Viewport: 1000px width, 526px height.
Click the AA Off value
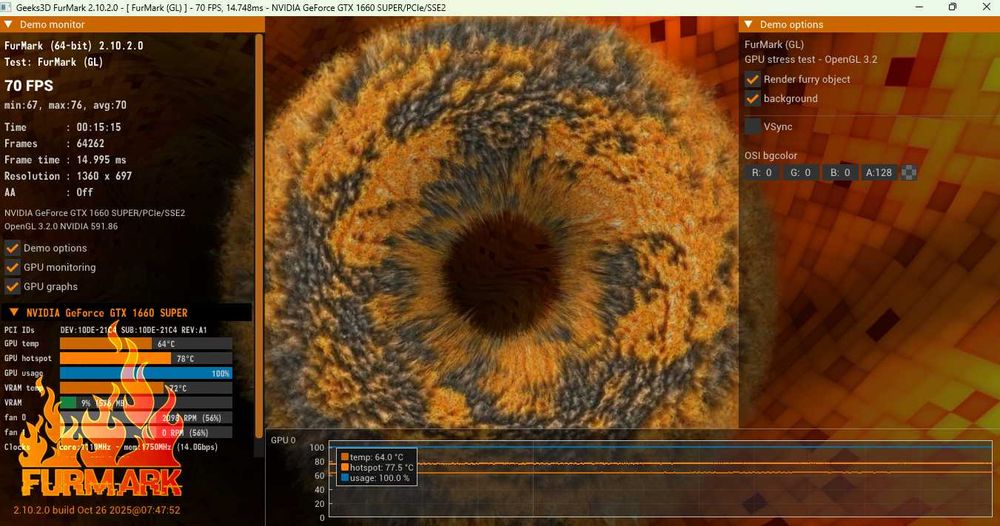point(85,192)
